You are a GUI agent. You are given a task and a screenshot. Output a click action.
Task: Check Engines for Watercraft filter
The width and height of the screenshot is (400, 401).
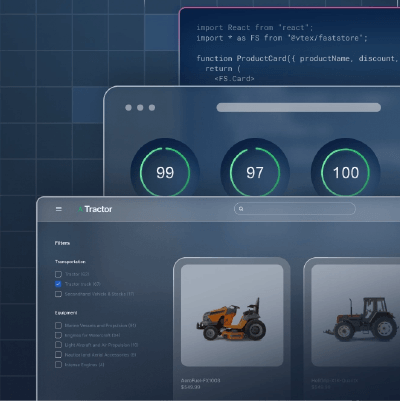[x=58, y=335]
